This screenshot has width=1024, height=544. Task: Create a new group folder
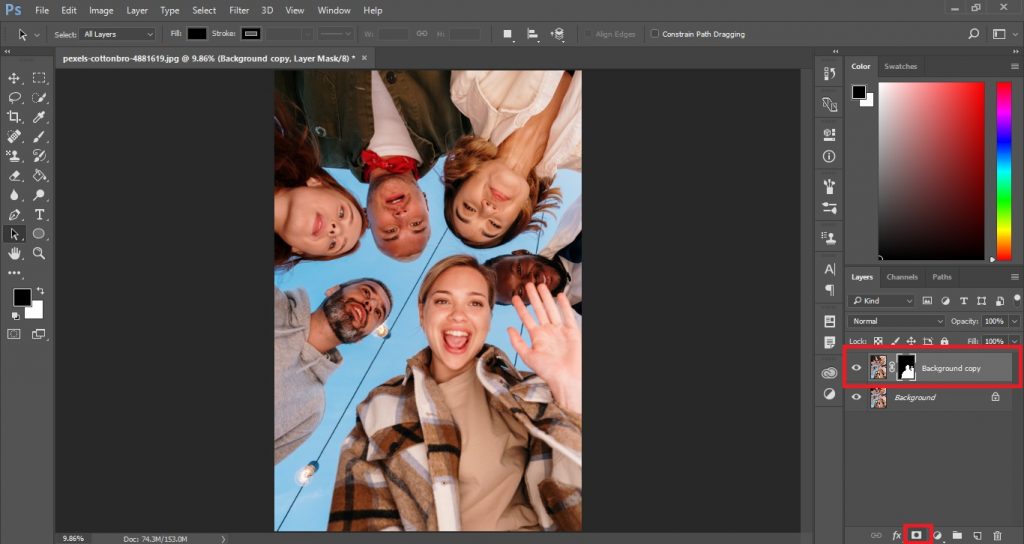click(957, 535)
